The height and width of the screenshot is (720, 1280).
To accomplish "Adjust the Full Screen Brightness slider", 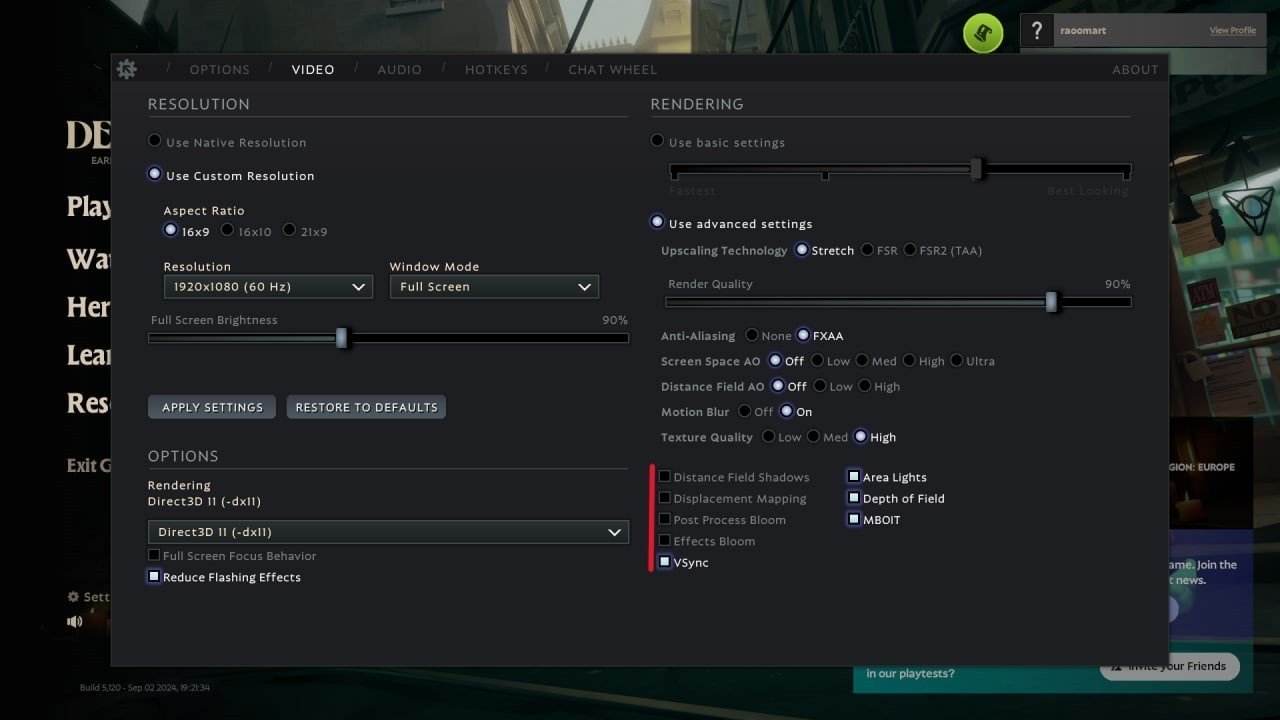I will (388, 338).
